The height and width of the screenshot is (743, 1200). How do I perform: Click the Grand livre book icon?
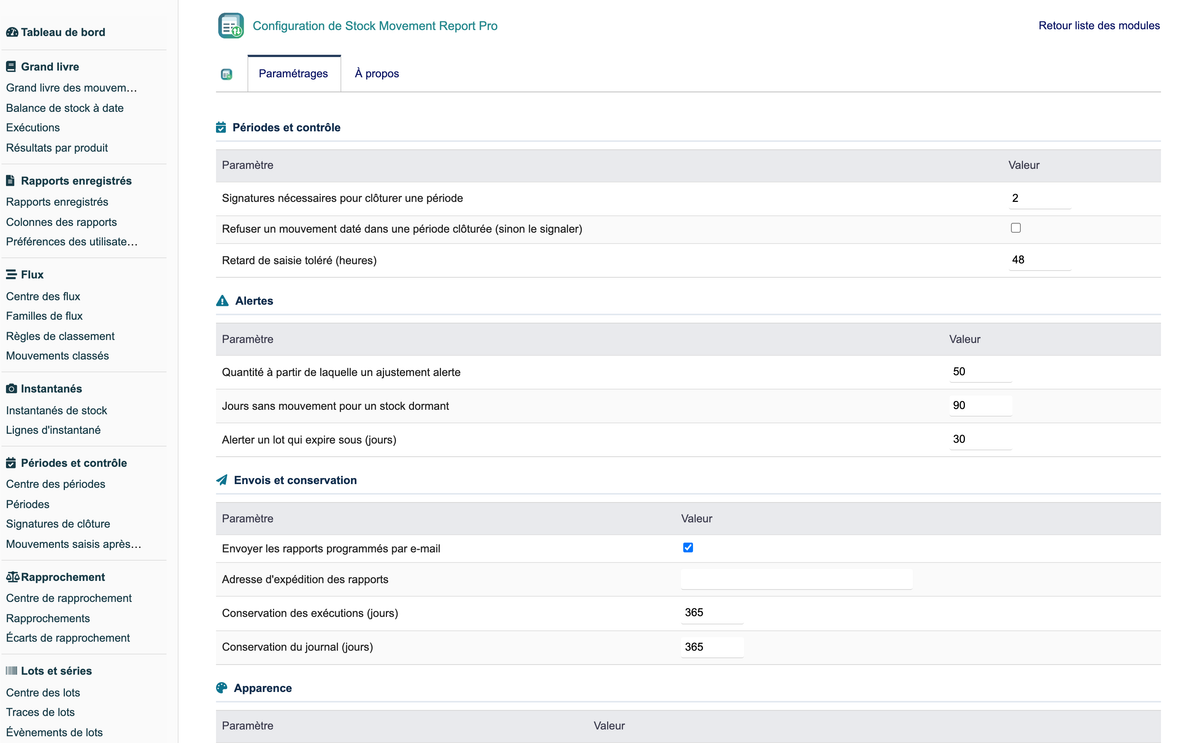click(11, 67)
